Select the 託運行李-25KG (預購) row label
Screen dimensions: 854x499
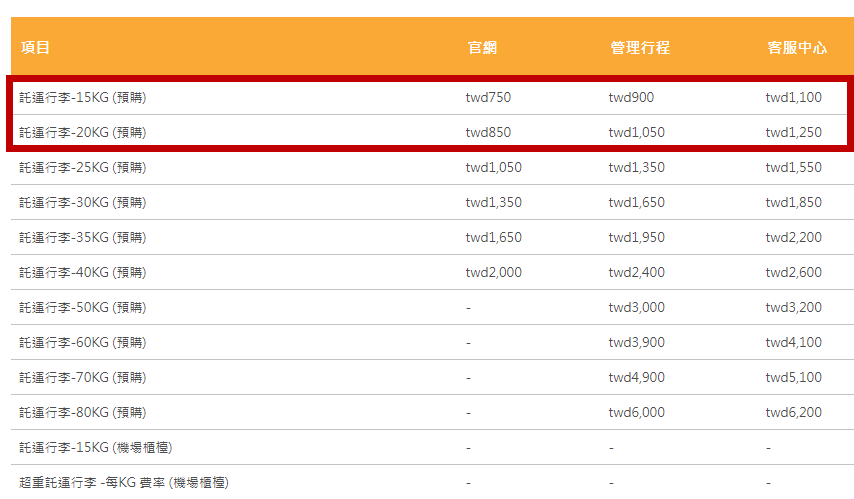click(x=83, y=167)
